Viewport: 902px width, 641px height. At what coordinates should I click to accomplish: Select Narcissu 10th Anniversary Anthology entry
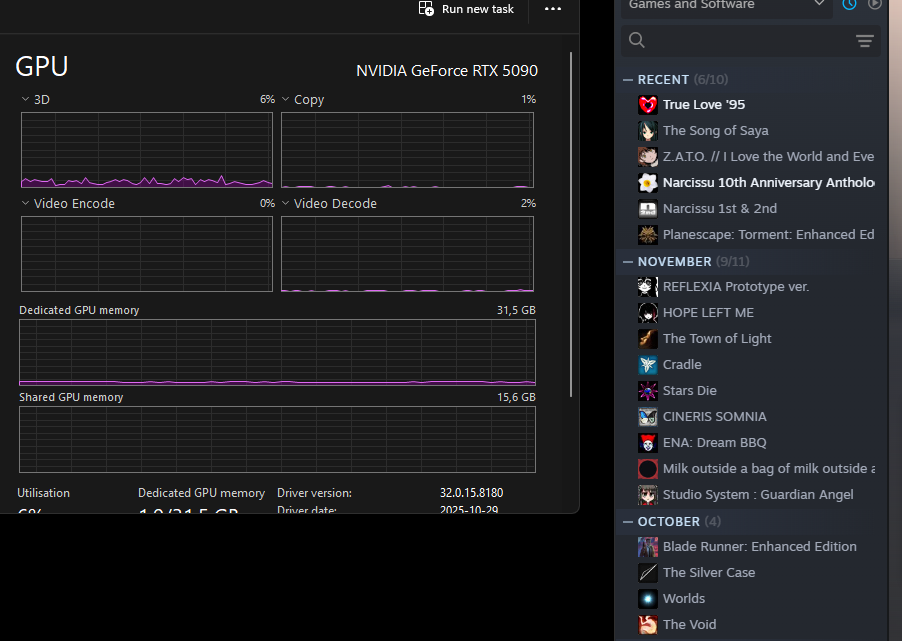point(769,182)
